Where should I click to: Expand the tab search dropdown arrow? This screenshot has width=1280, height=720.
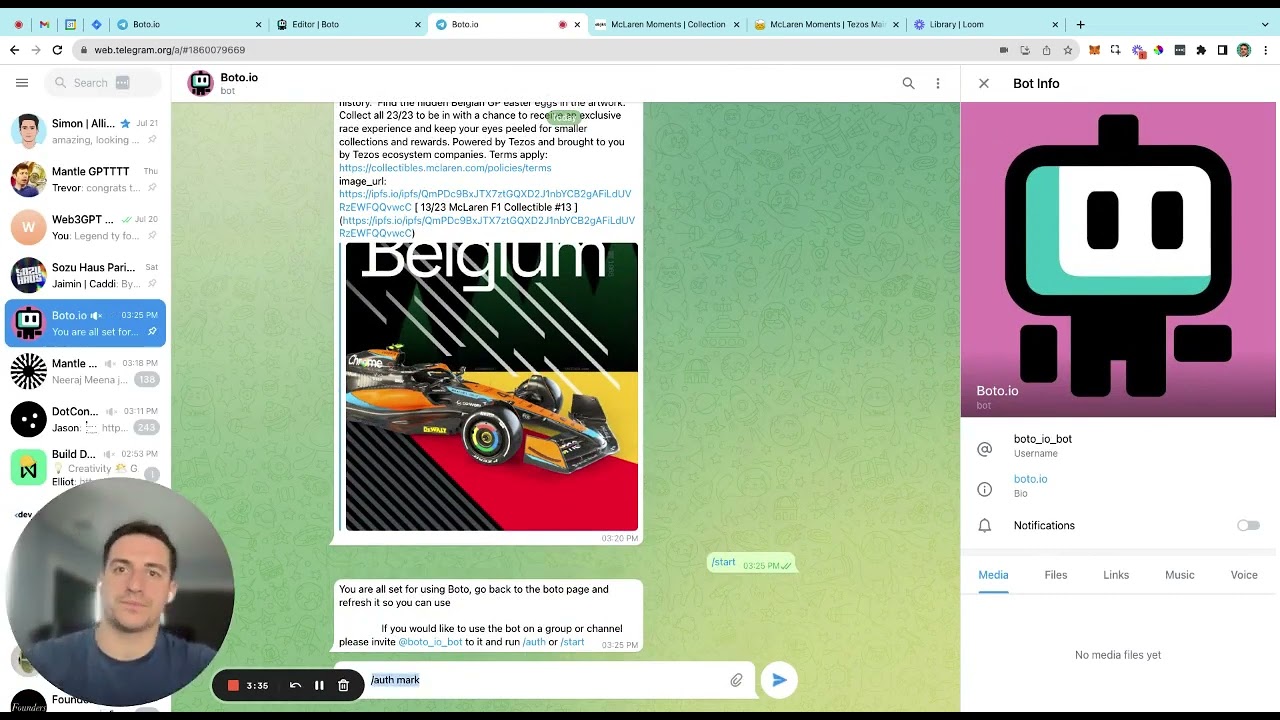click(1265, 24)
